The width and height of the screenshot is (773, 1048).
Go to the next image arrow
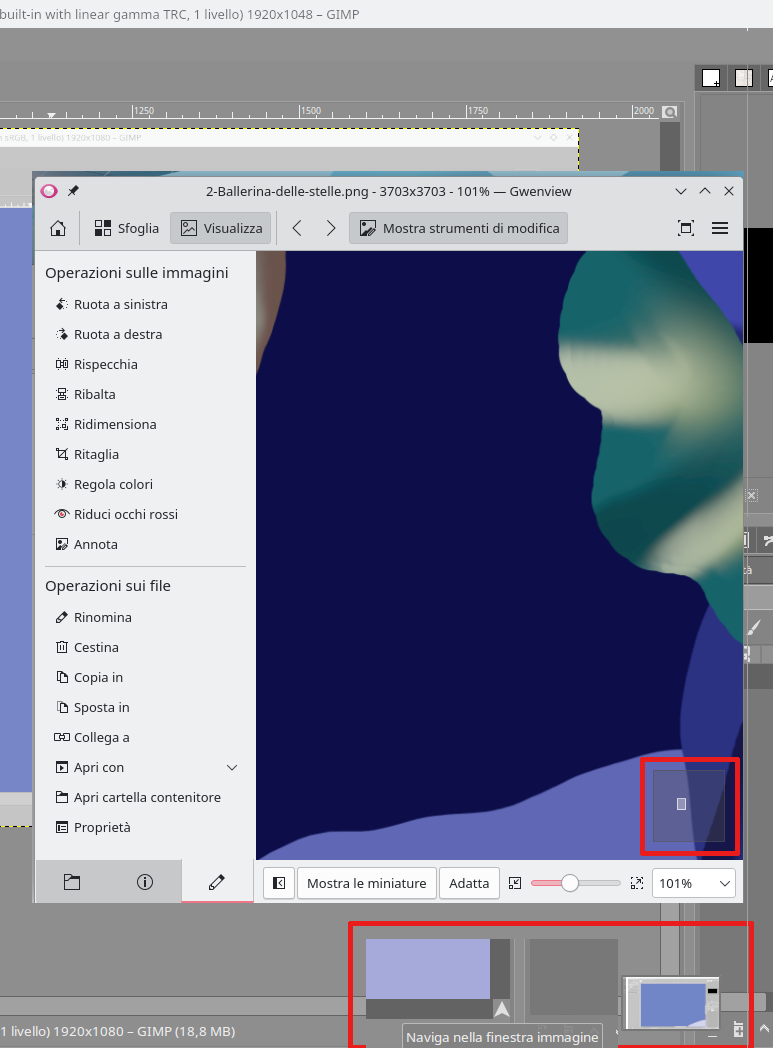pyautogui.click(x=331, y=228)
